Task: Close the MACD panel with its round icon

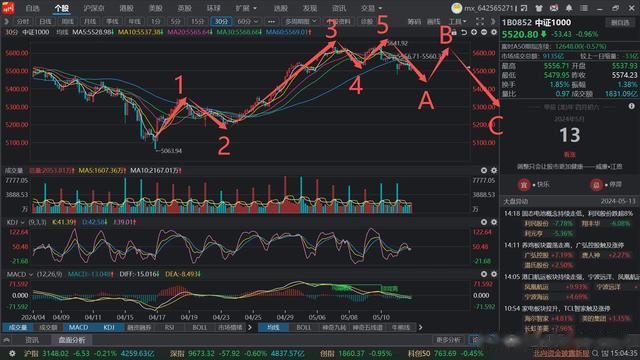Action: click(484, 274)
